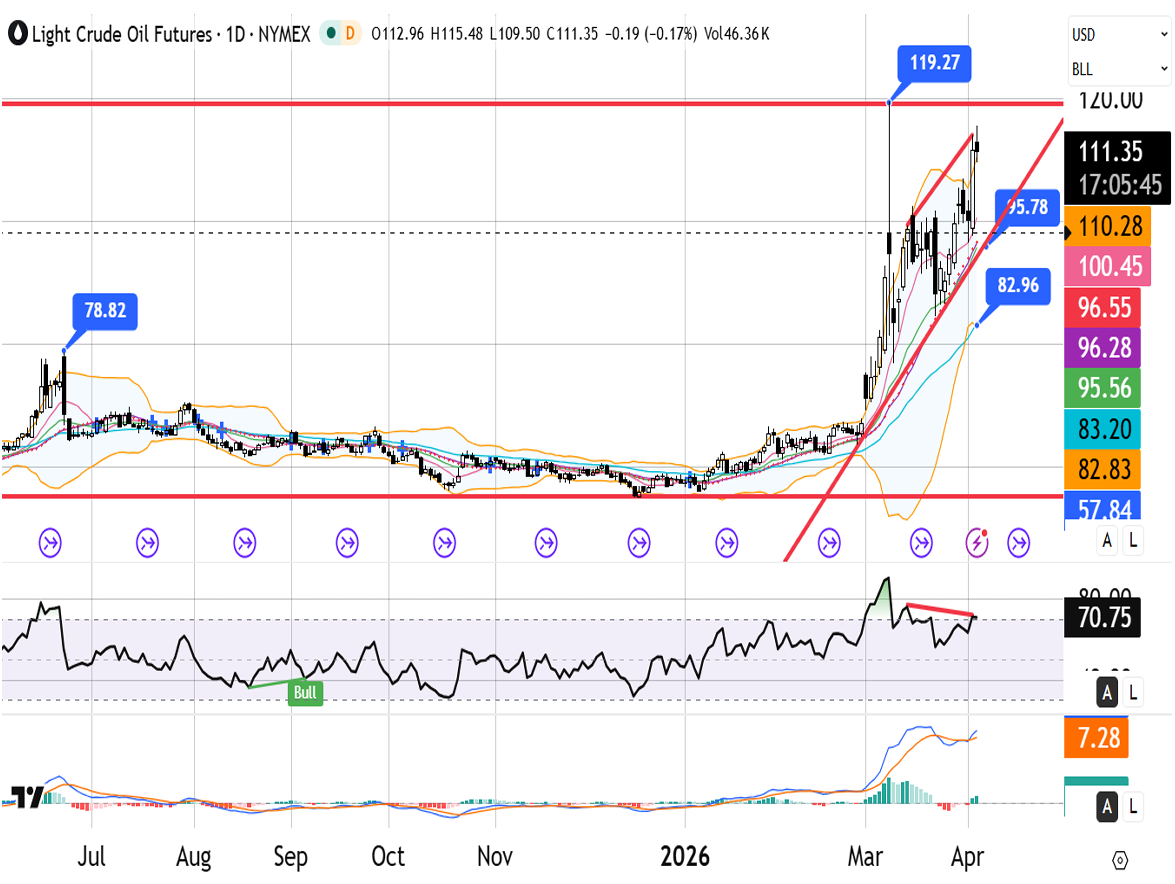Viewport: 1175px width, 884px height.
Task: Click the 119.27 high price label
Action: (934, 63)
